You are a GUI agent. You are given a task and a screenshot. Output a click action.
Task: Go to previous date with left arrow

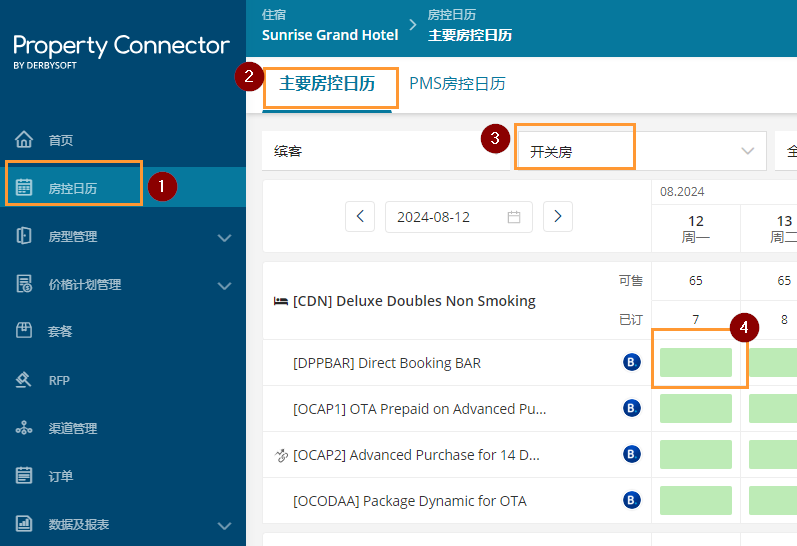point(360,217)
